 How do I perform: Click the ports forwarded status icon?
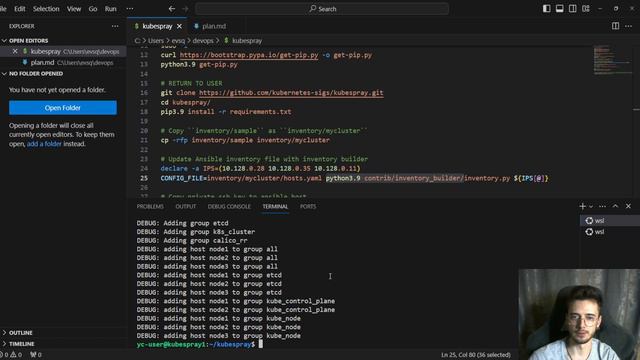36,355
